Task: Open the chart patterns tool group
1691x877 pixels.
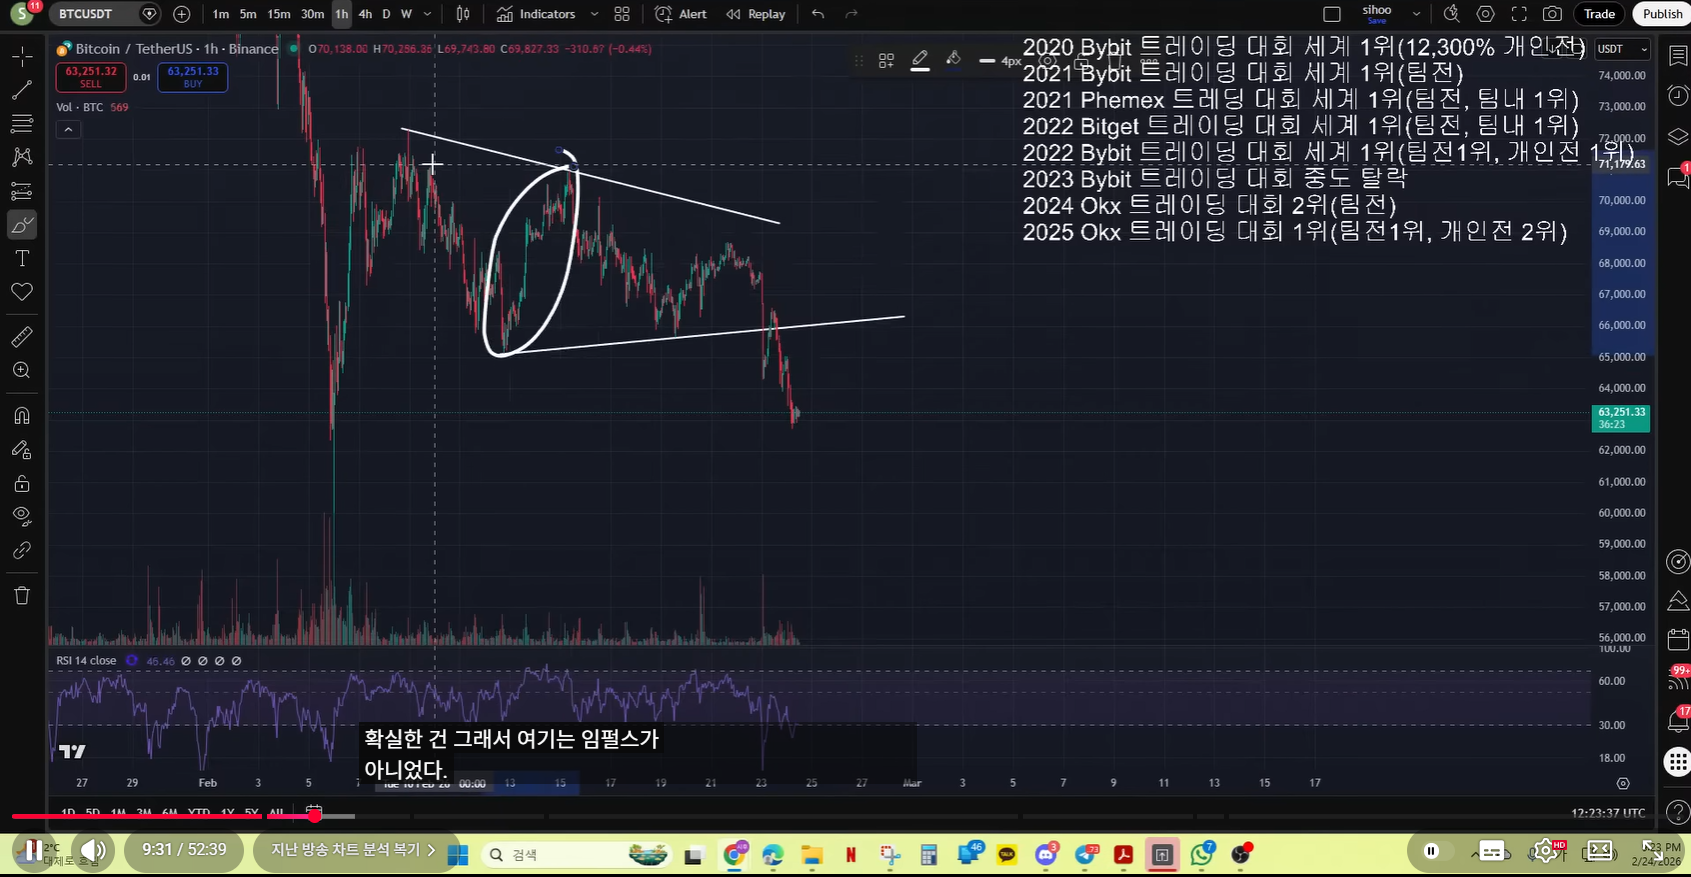Action: click(21, 157)
